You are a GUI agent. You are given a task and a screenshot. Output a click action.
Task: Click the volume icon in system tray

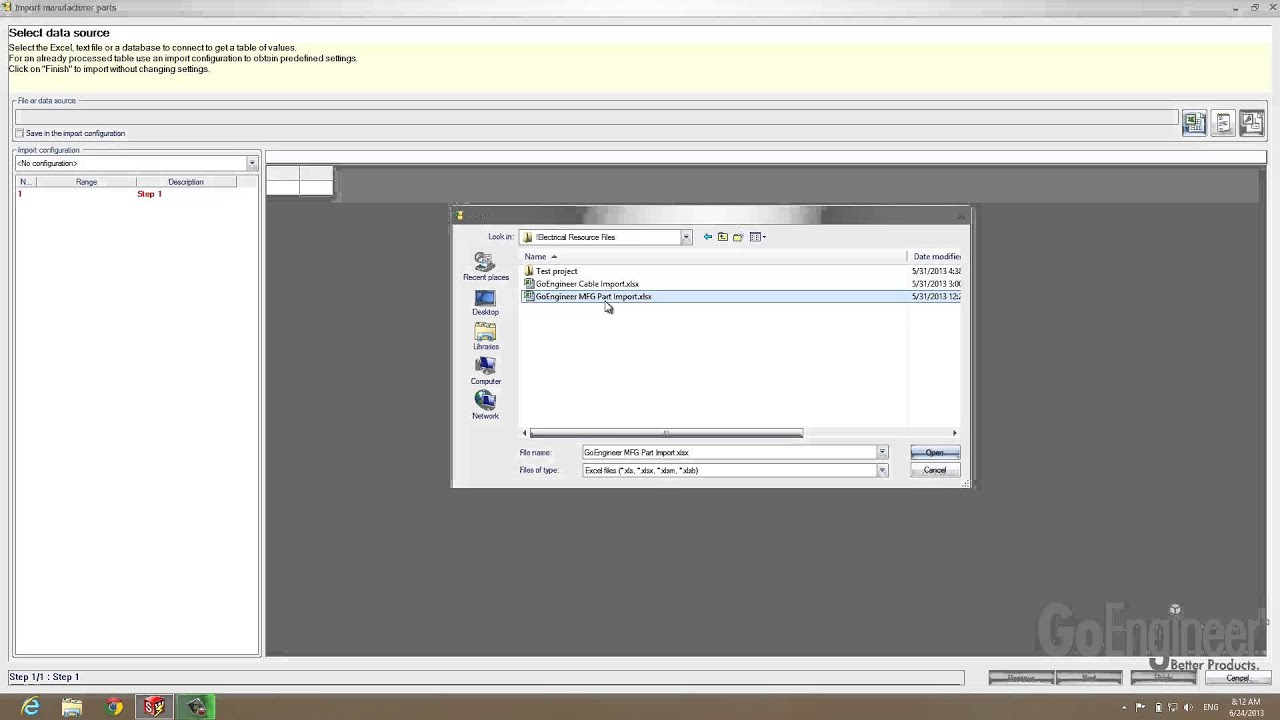1190,707
